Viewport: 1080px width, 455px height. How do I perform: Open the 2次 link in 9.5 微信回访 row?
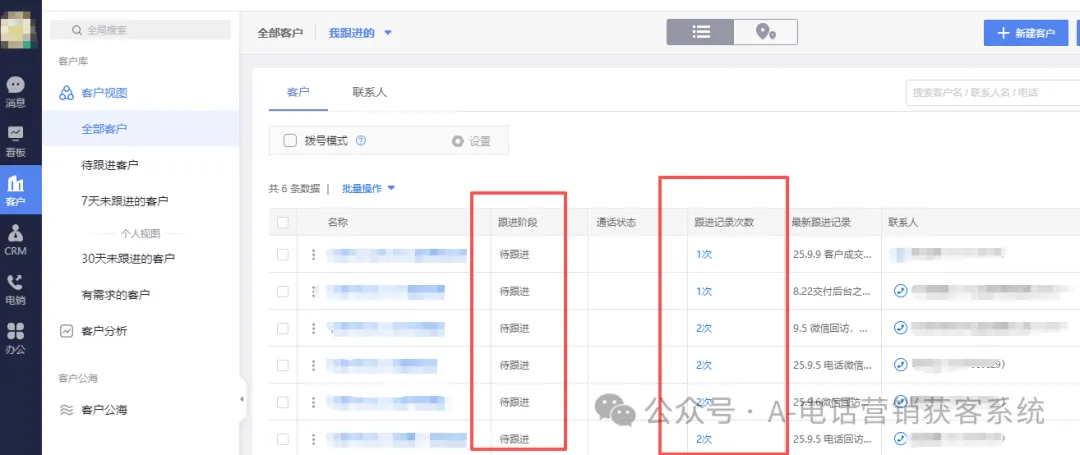[703, 328]
